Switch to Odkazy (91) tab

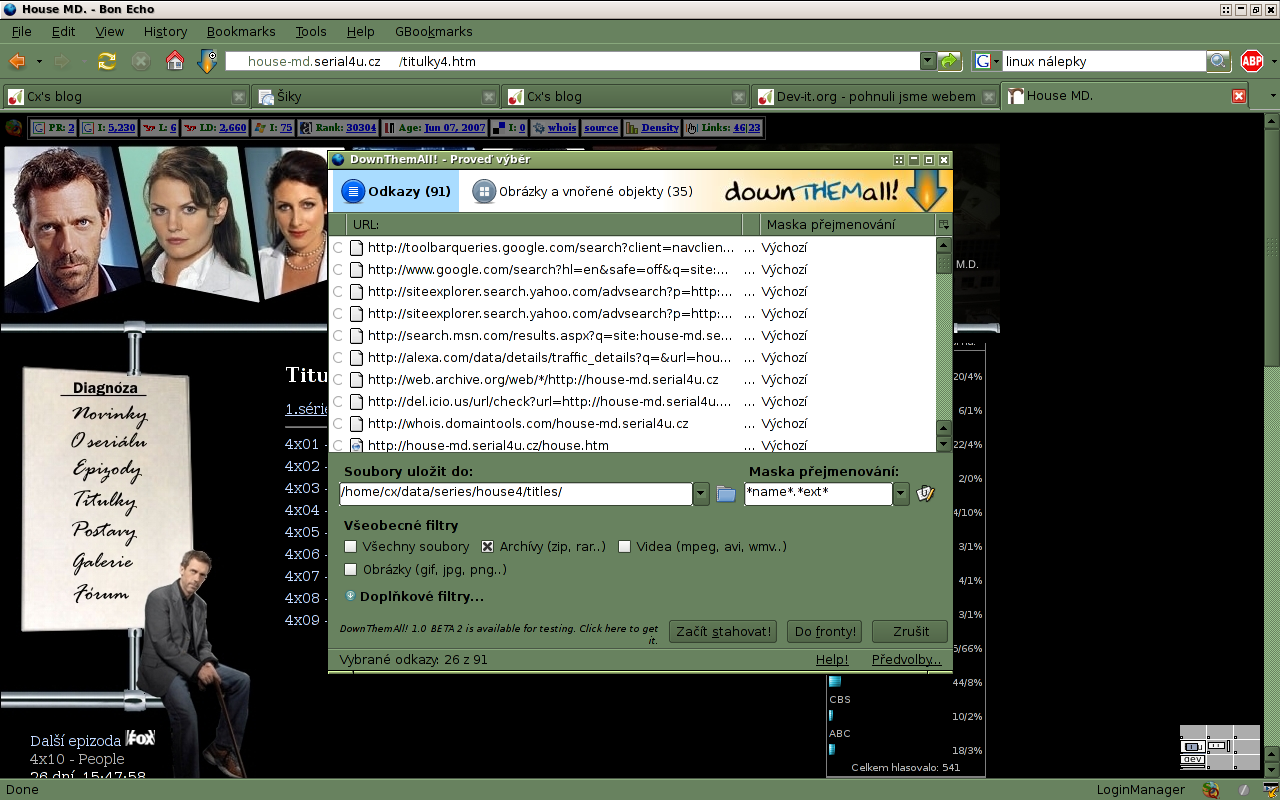396,191
